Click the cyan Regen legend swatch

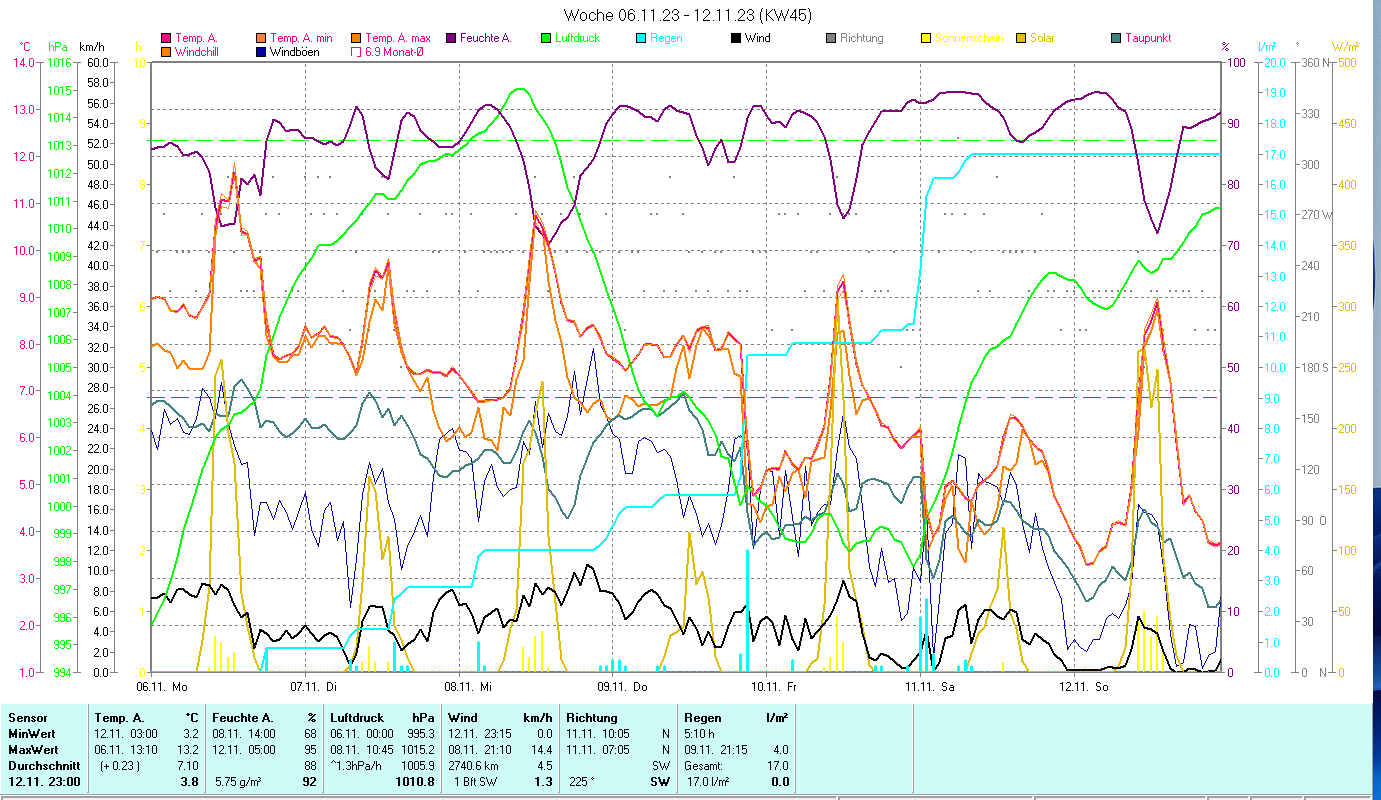click(641, 38)
